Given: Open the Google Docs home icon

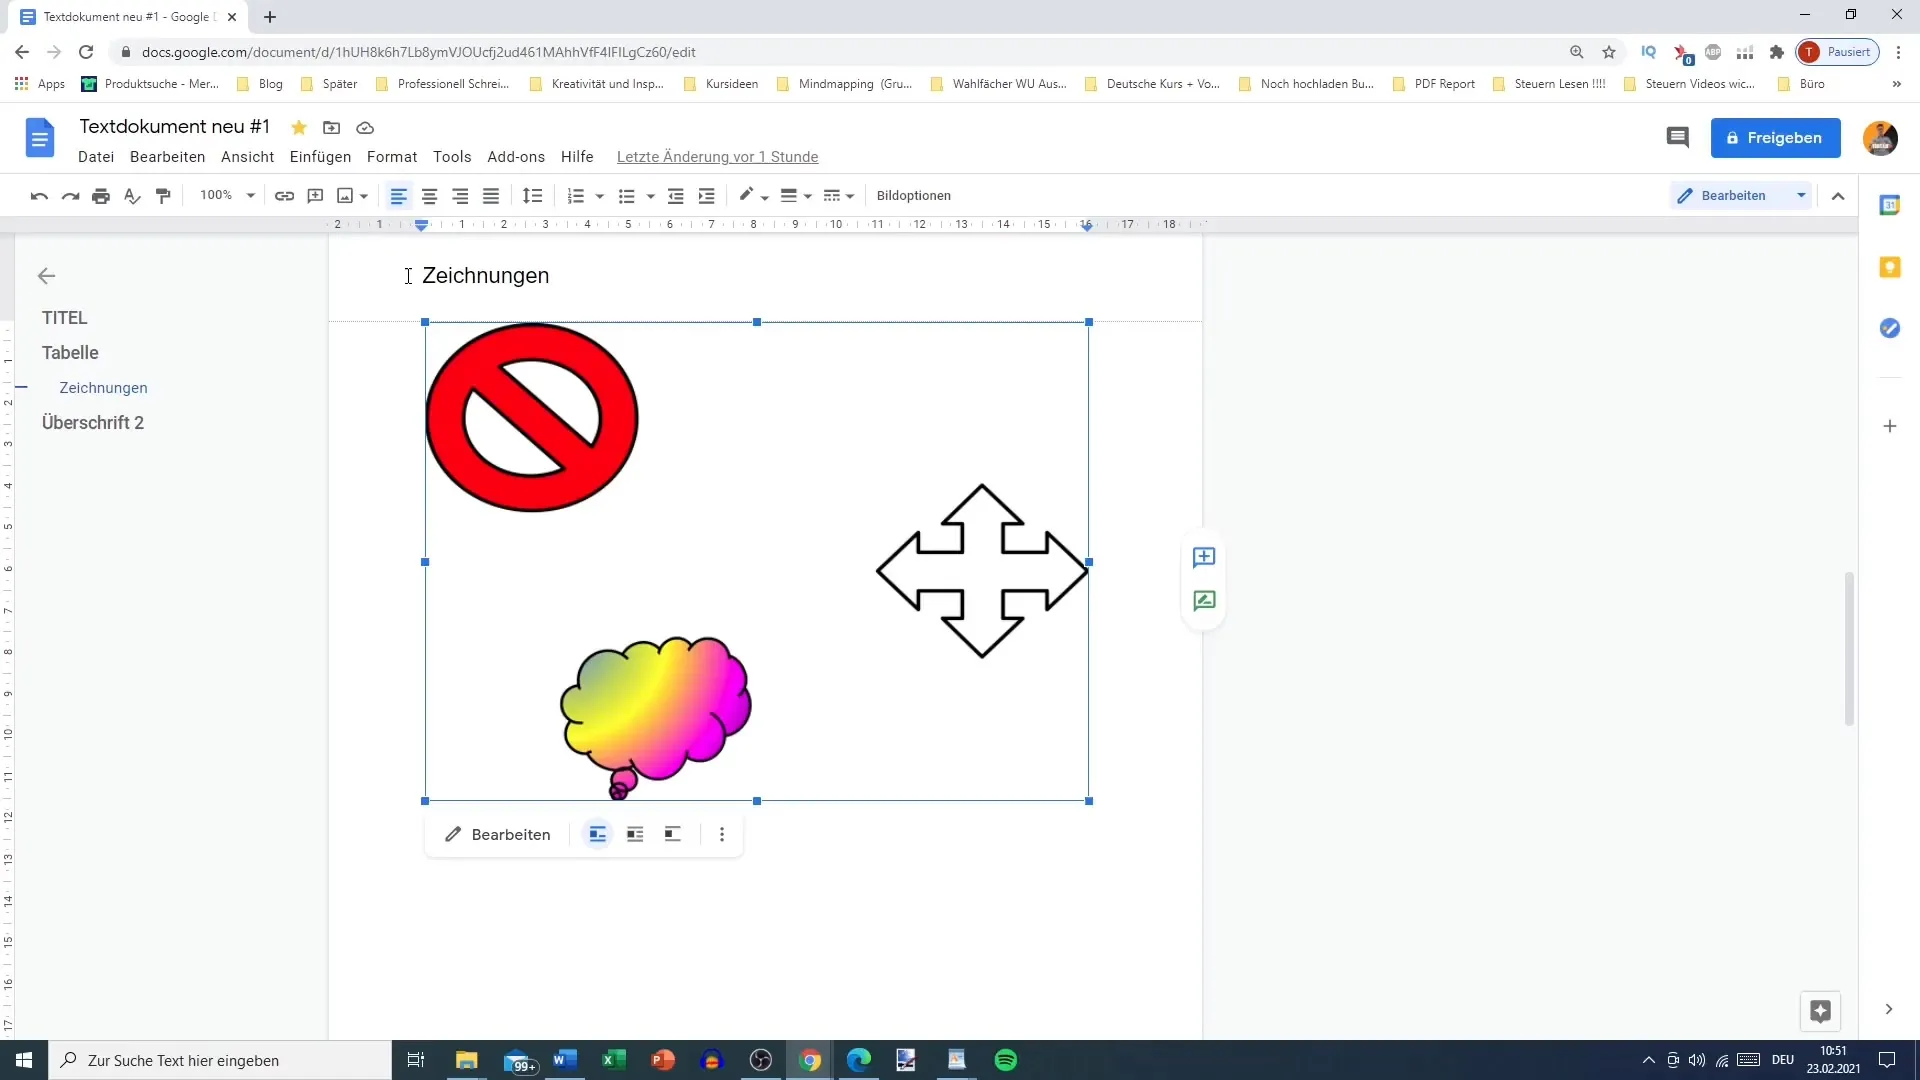Looking at the screenshot, I should (40, 138).
